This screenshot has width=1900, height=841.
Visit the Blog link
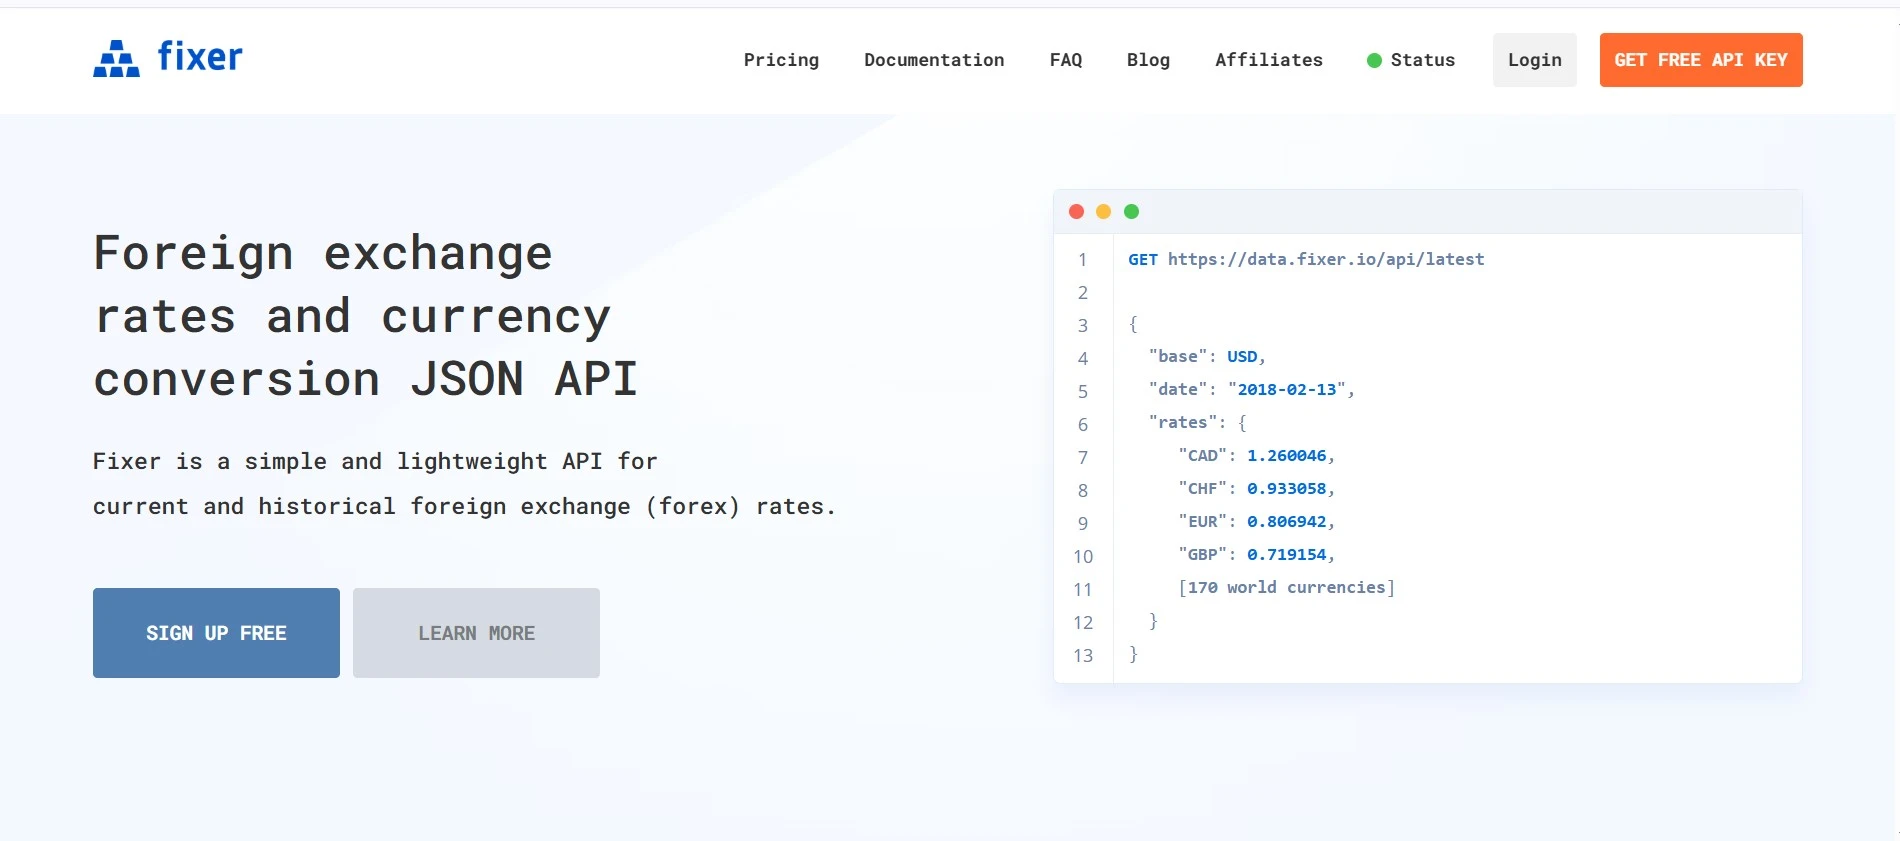click(x=1148, y=60)
